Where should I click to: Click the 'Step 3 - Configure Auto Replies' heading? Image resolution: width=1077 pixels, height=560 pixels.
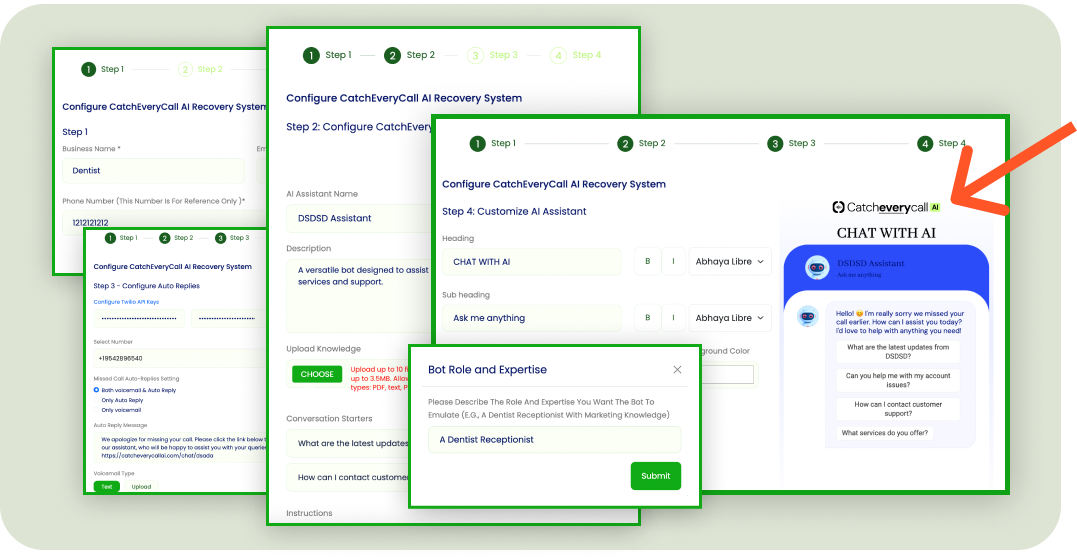(146, 286)
